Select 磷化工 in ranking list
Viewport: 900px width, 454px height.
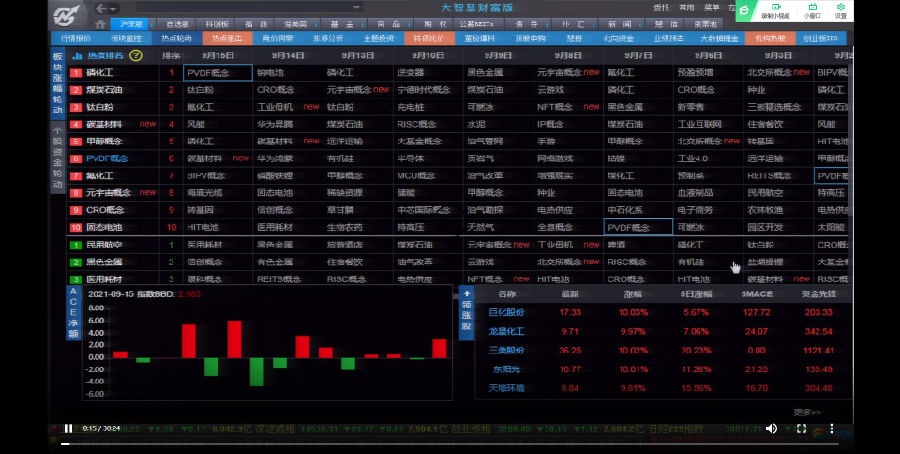coord(100,73)
